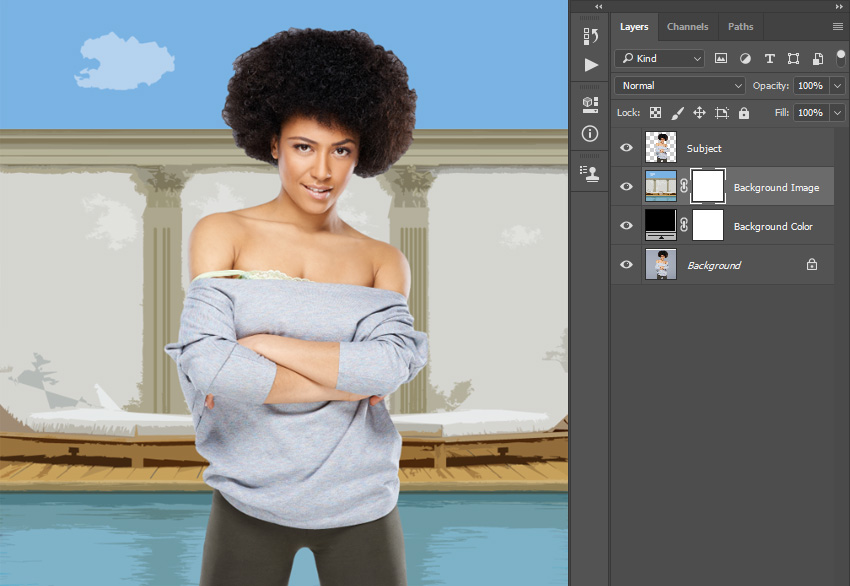Viewport: 850px width, 586px height.
Task: Open the Kind filter type dropdown
Action: click(x=660, y=59)
